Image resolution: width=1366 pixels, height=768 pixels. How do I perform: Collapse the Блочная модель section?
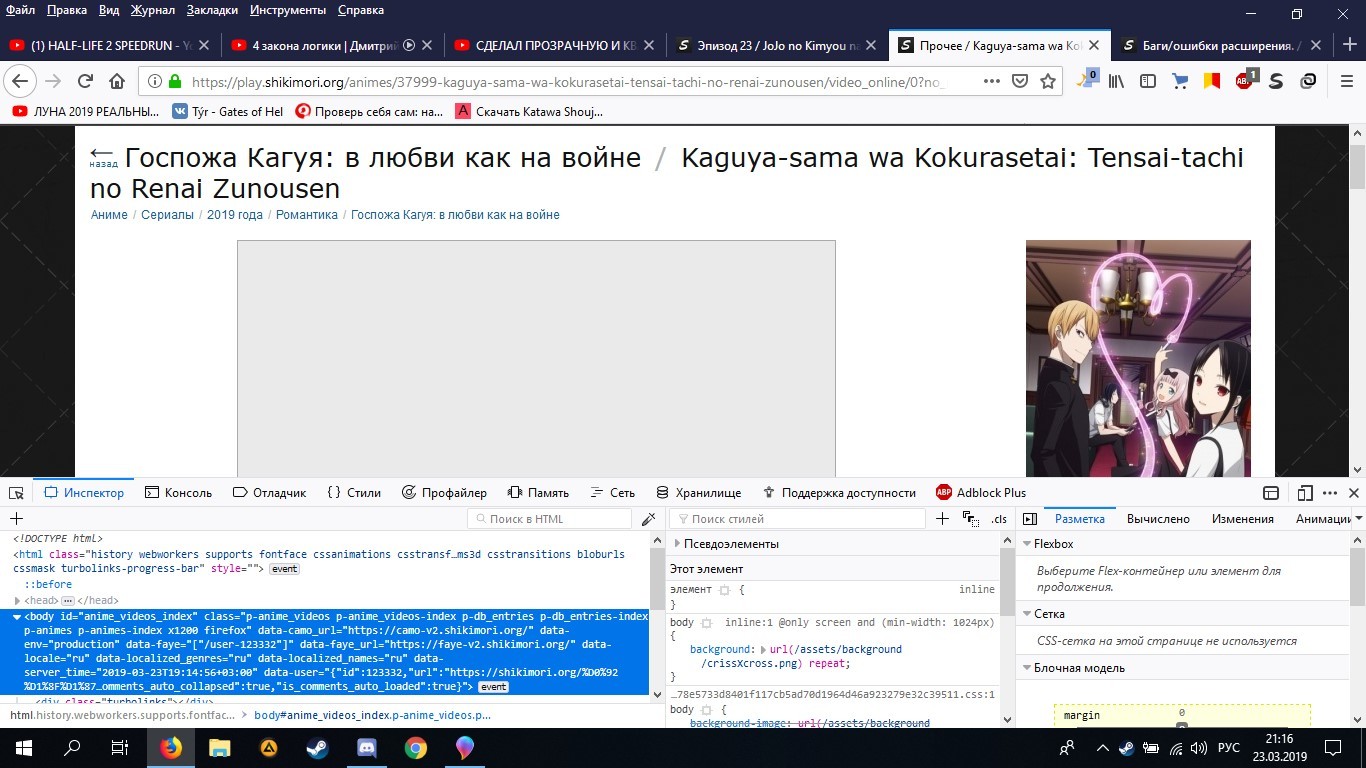[1026, 668]
